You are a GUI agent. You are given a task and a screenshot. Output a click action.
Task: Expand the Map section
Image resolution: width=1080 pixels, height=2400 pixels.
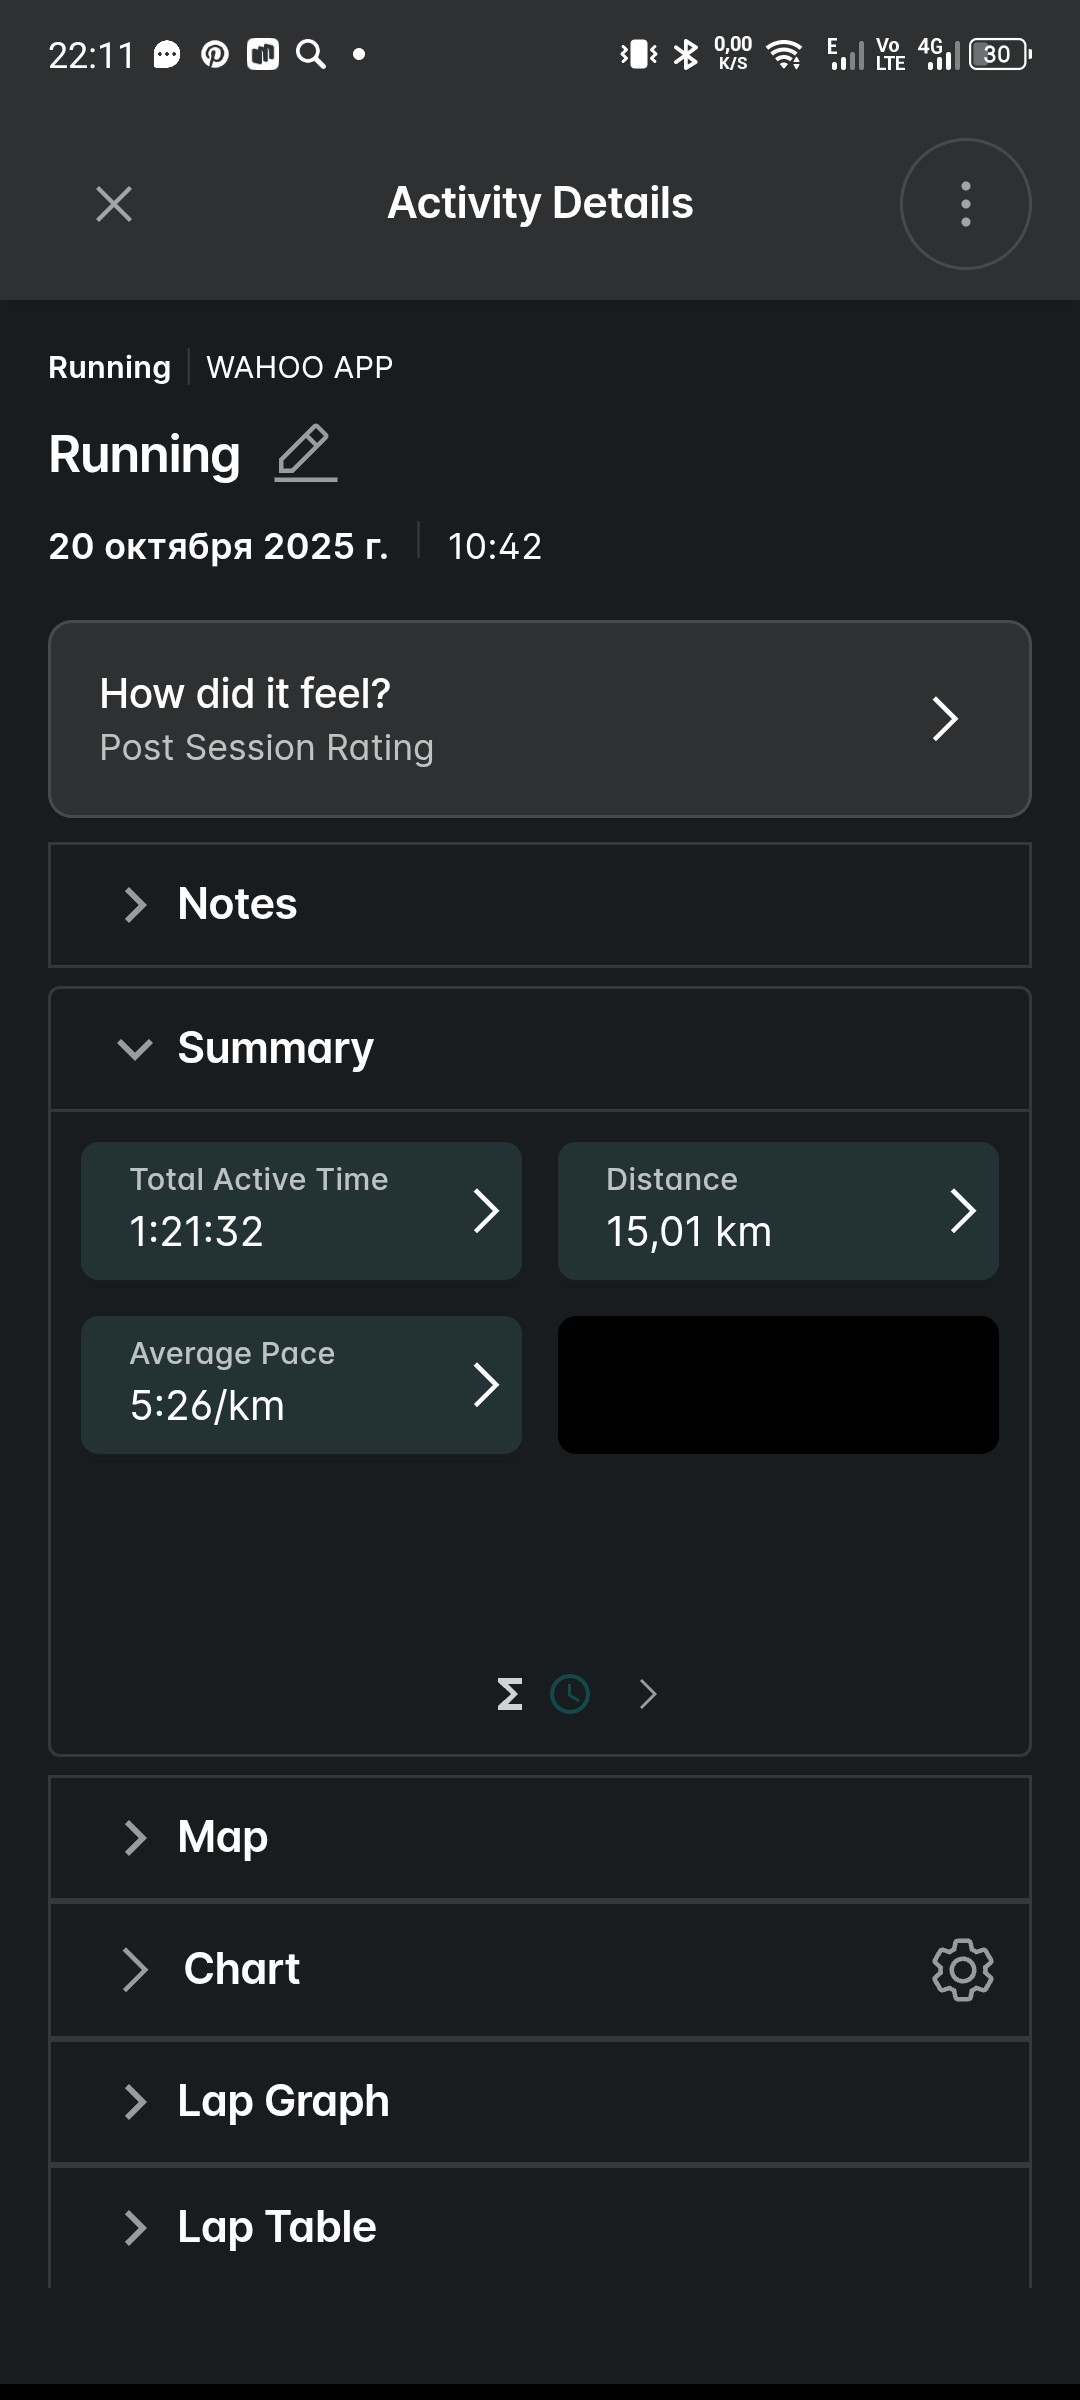click(540, 1838)
